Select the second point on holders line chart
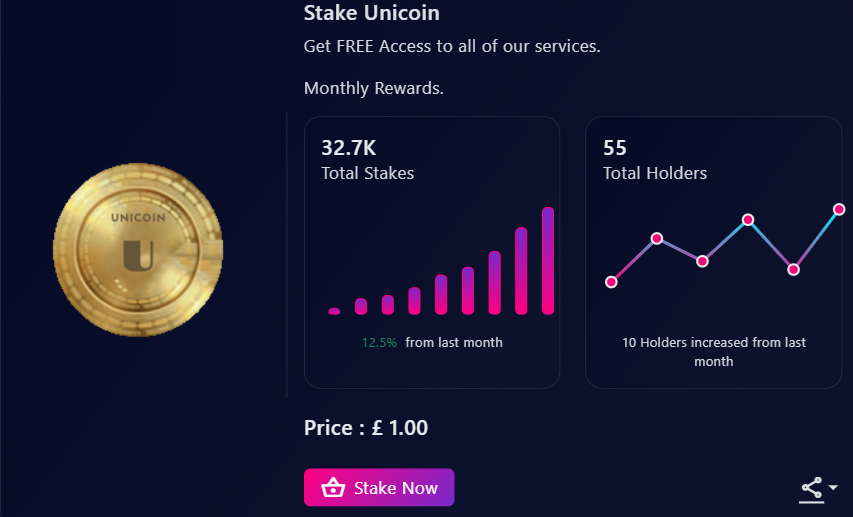The height and width of the screenshot is (517, 853). coord(657,238)
